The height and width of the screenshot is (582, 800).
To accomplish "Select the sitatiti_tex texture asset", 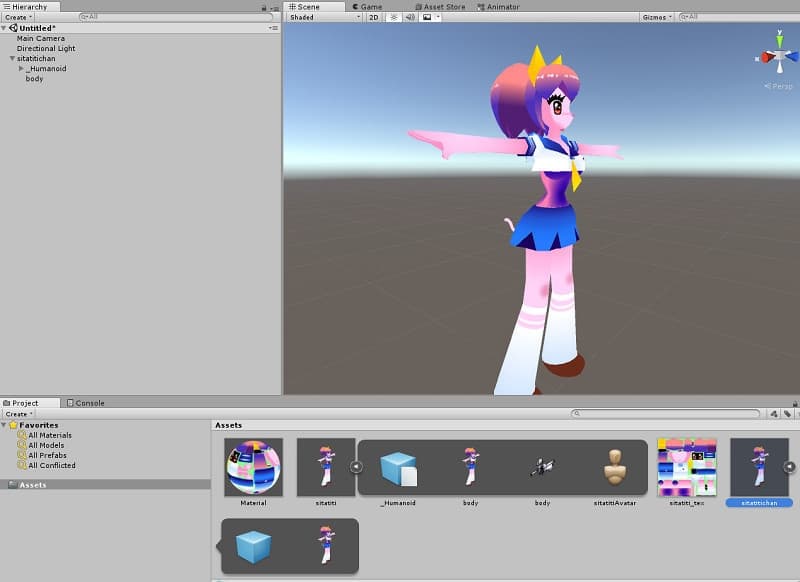I will coord(686,467).
